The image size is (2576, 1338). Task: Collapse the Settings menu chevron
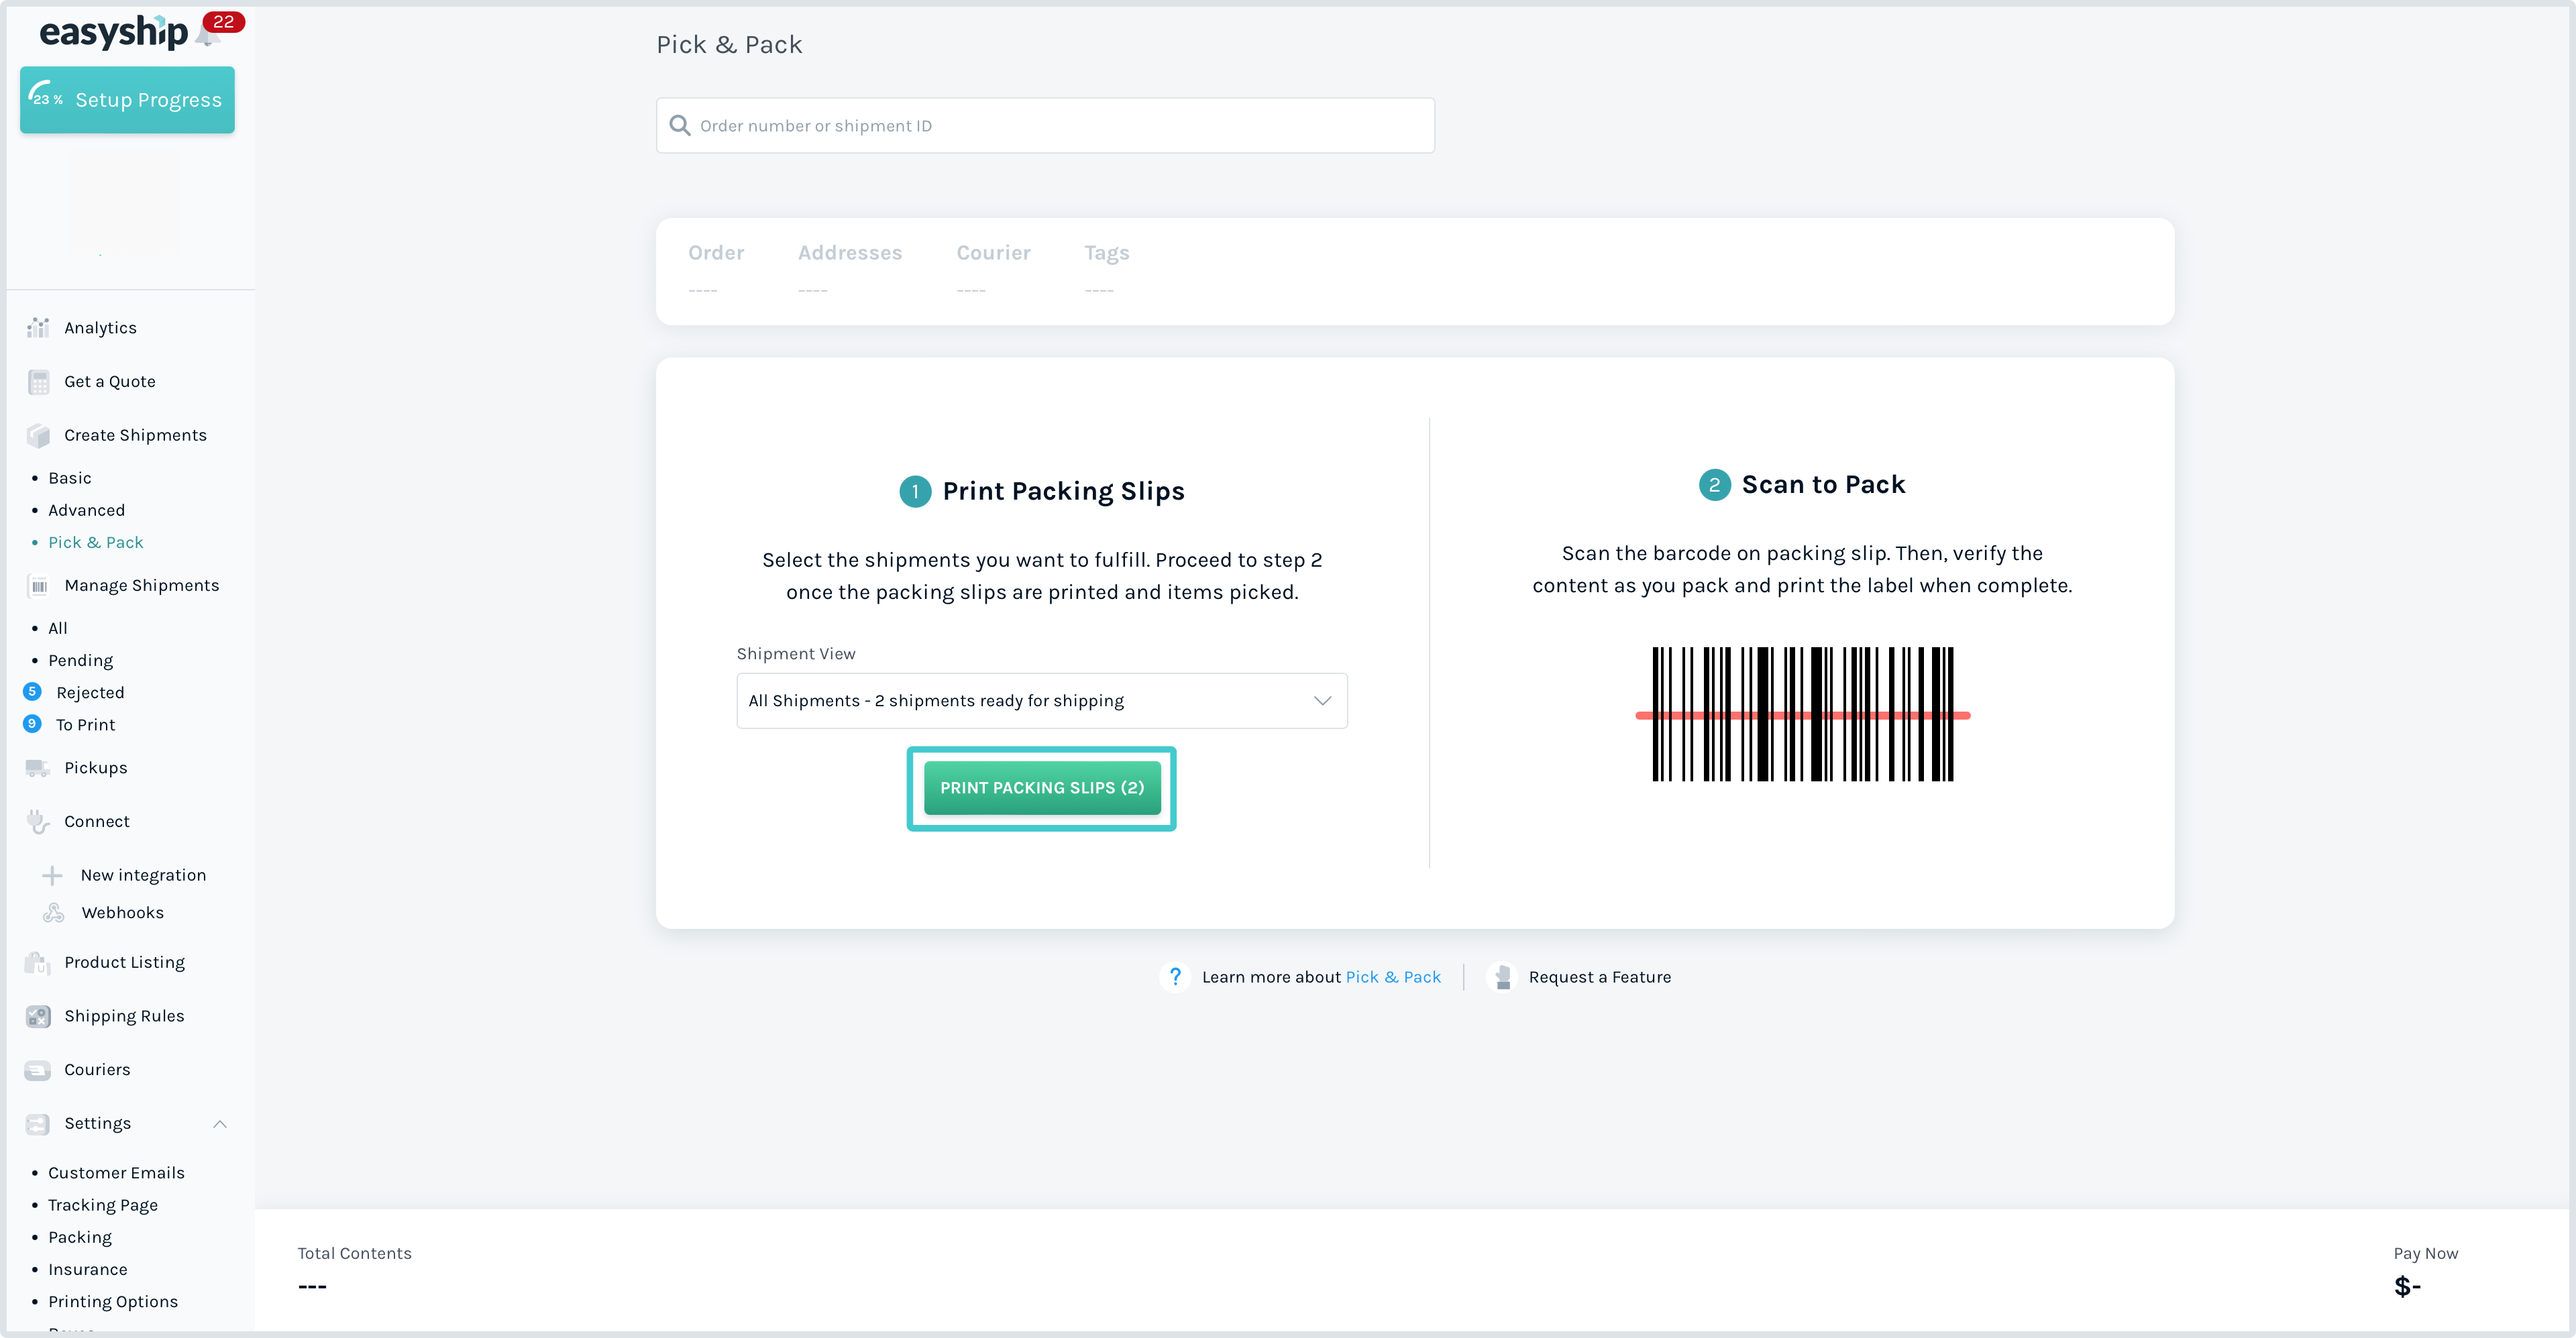220,1124
